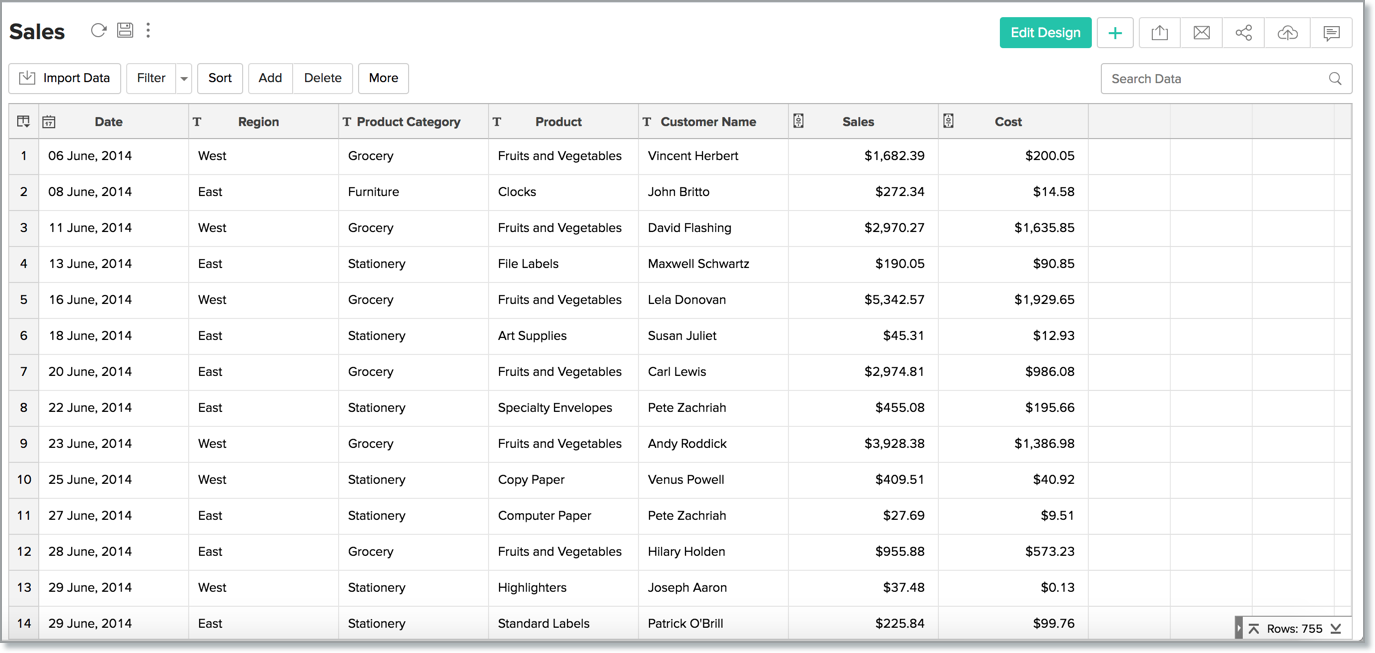
Task: Collapse the Rows count panel using side arrow
Action: coord(1239,629)
